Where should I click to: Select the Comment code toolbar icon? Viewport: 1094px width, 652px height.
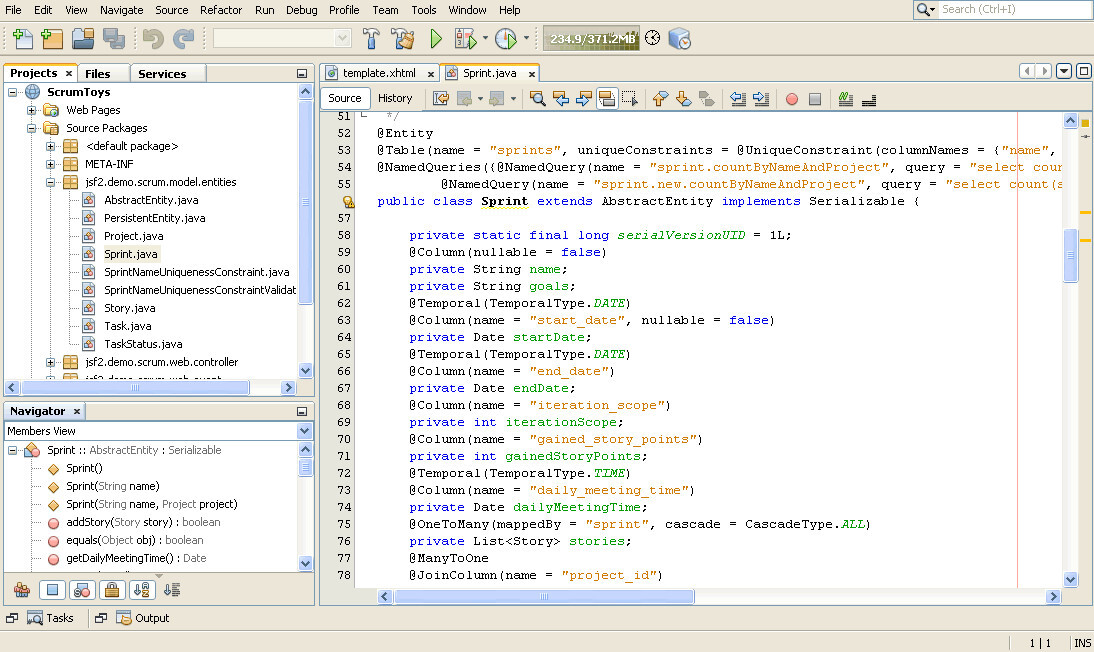click(845, 99)
